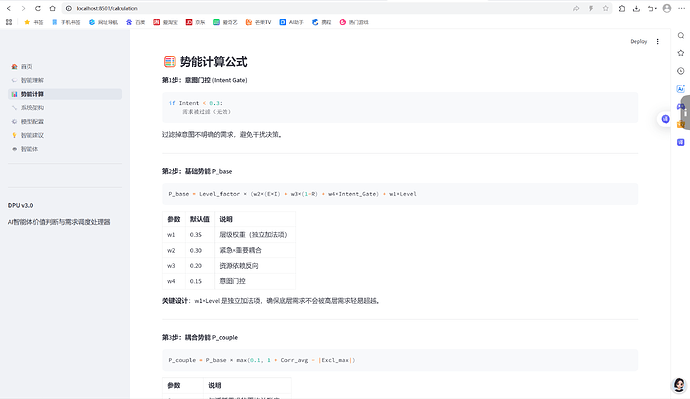Screen dimensions: 690x399
Task: Click the P_couple formula code block
Action: point(400,360)
